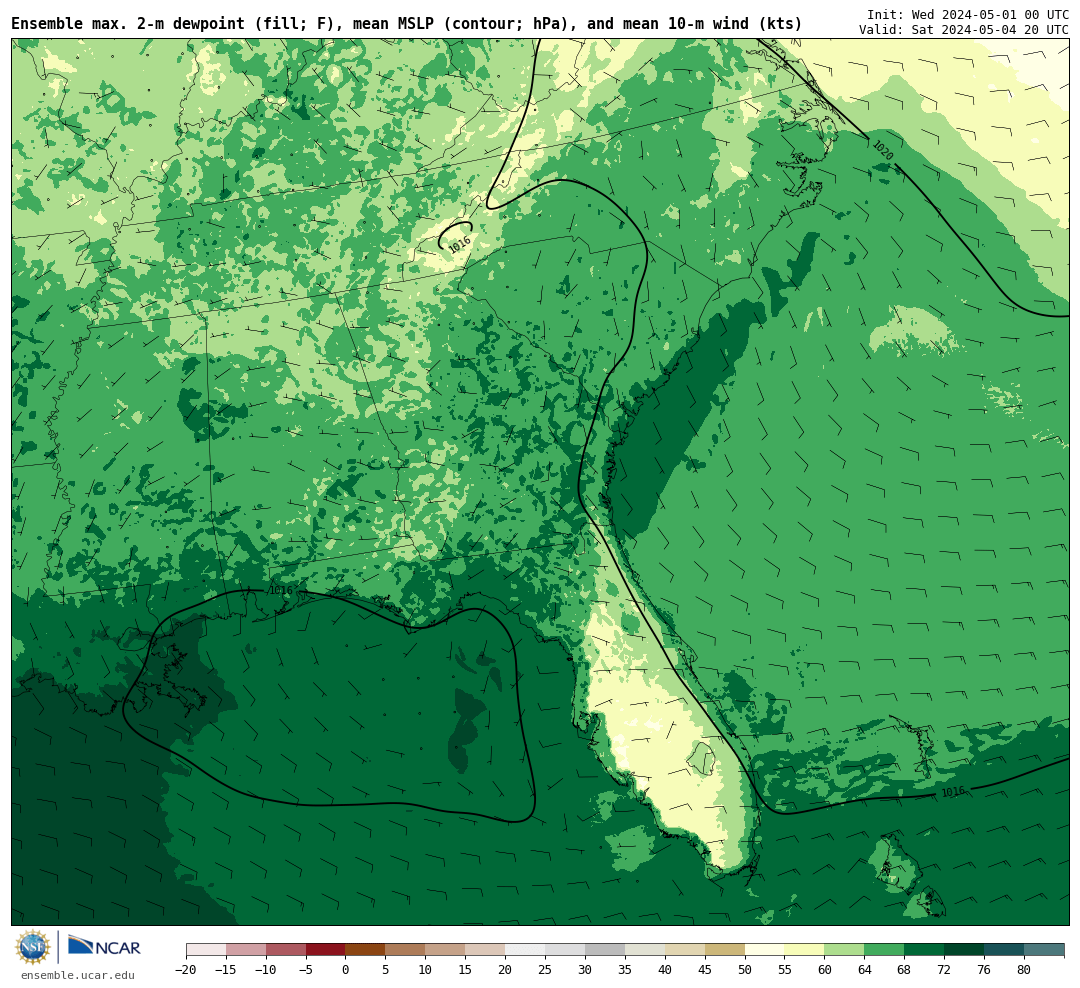Pick the dark green swatch between 68 and 72
The image size is (1080, 988).
tap(925, 950)
